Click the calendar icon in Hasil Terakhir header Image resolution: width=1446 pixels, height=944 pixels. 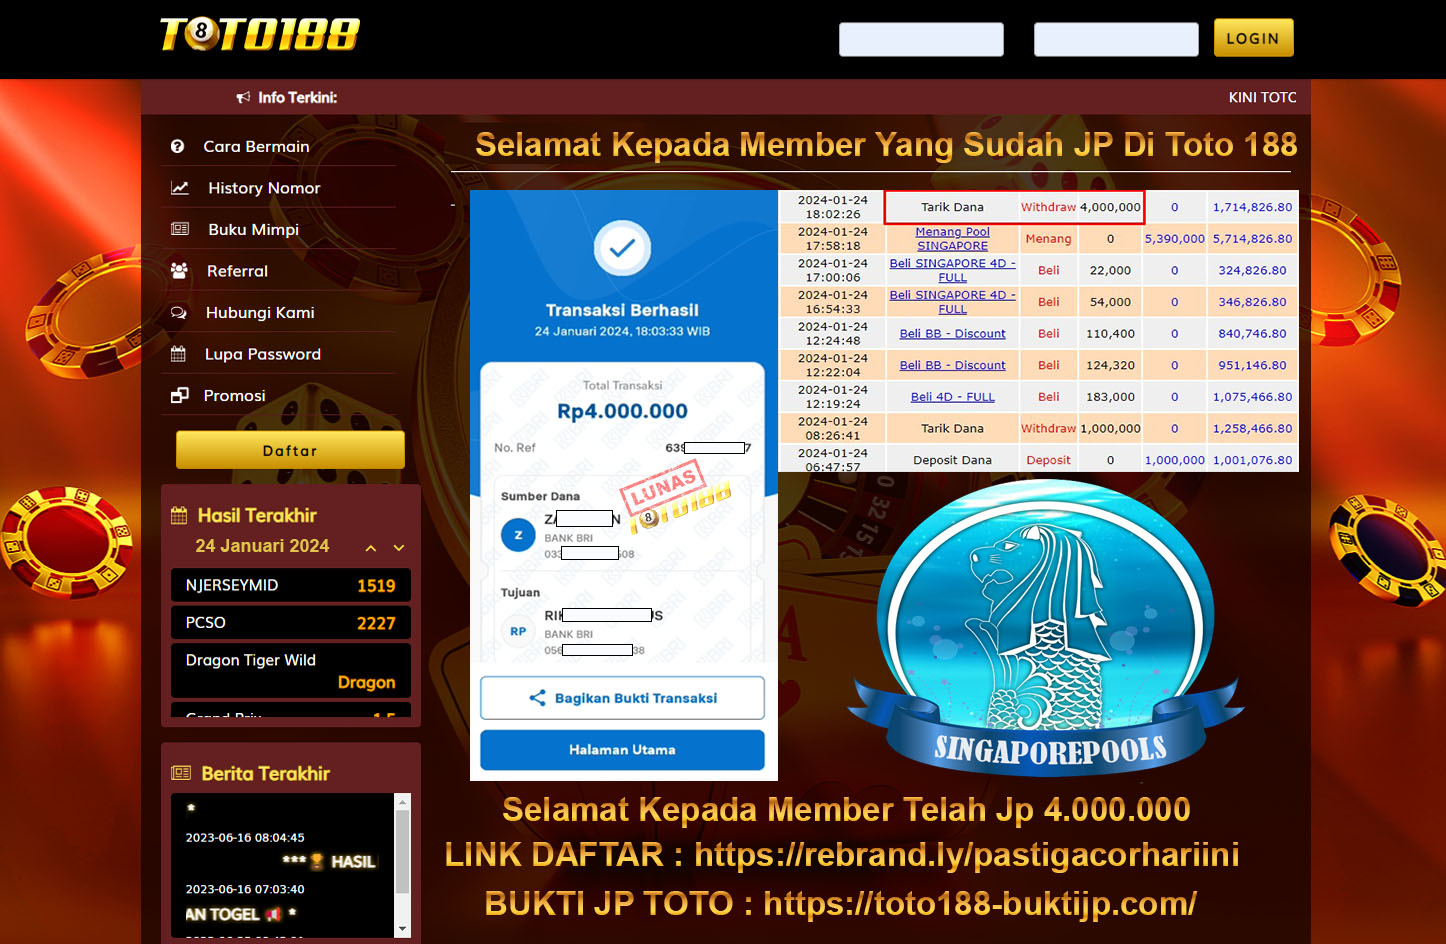tap(179, 516)
